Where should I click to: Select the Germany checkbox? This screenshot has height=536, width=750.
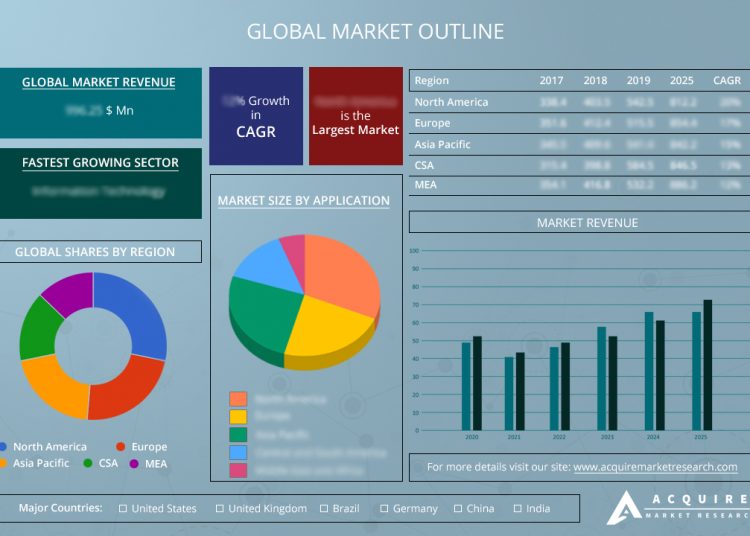point(384,509)
